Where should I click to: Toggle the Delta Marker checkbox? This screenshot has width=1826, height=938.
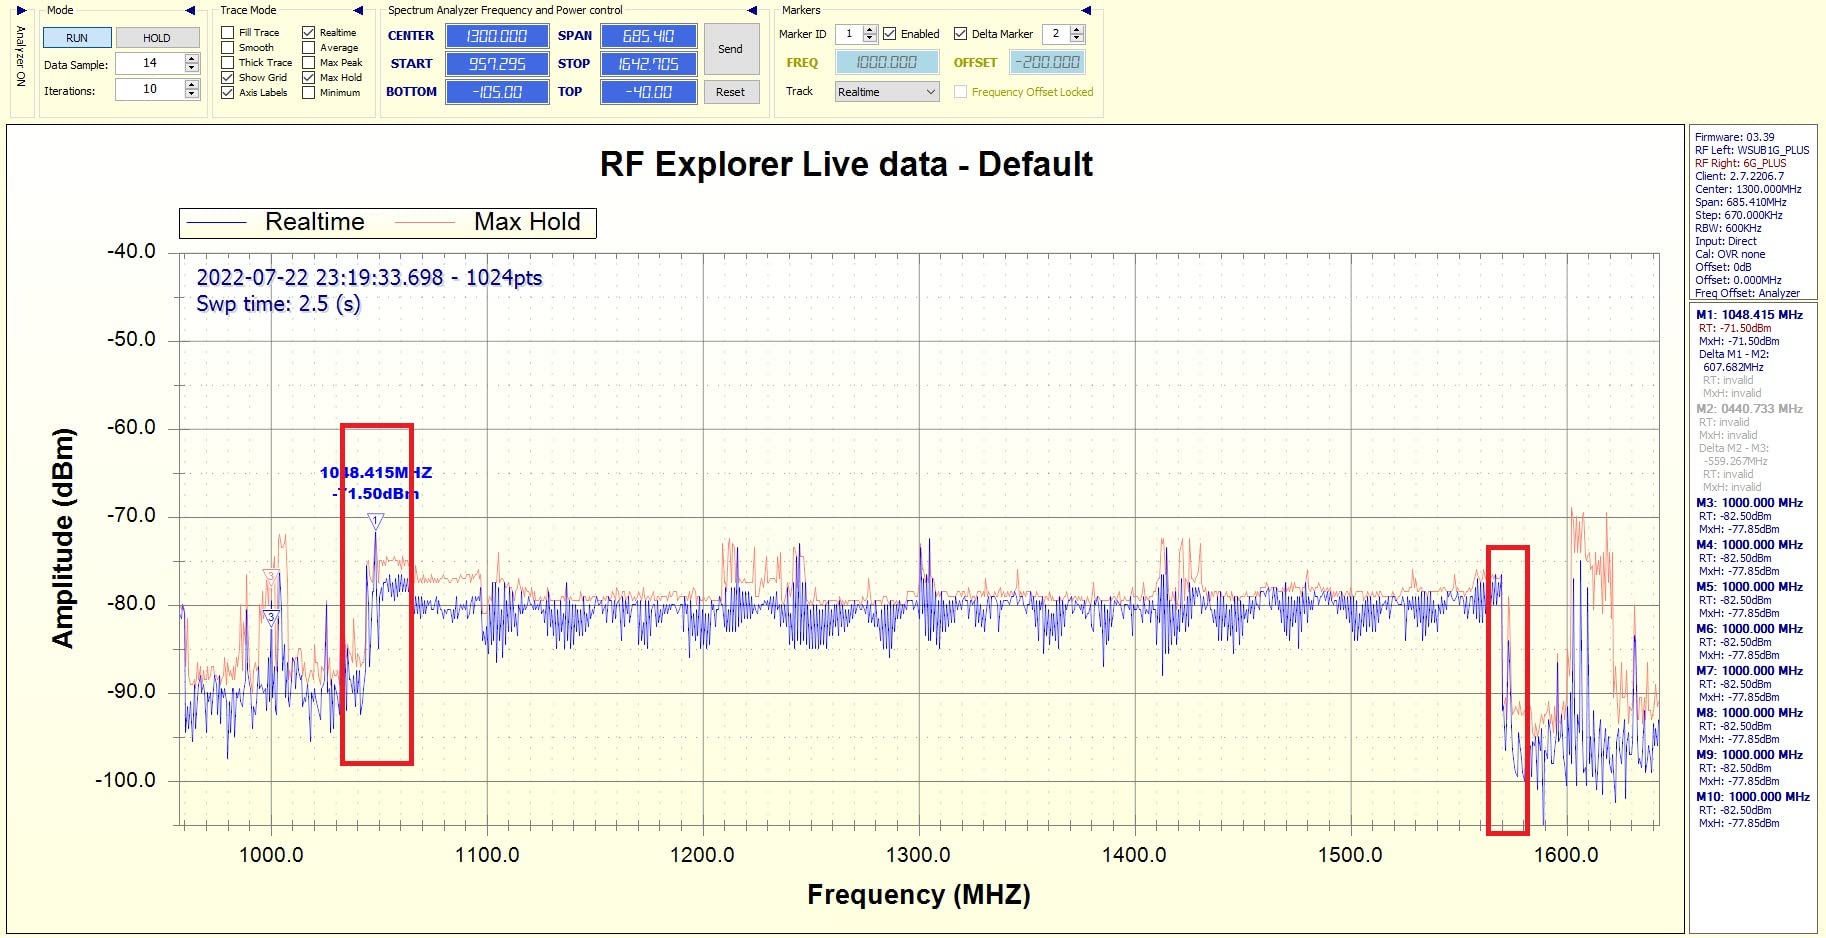coord(961,34)
